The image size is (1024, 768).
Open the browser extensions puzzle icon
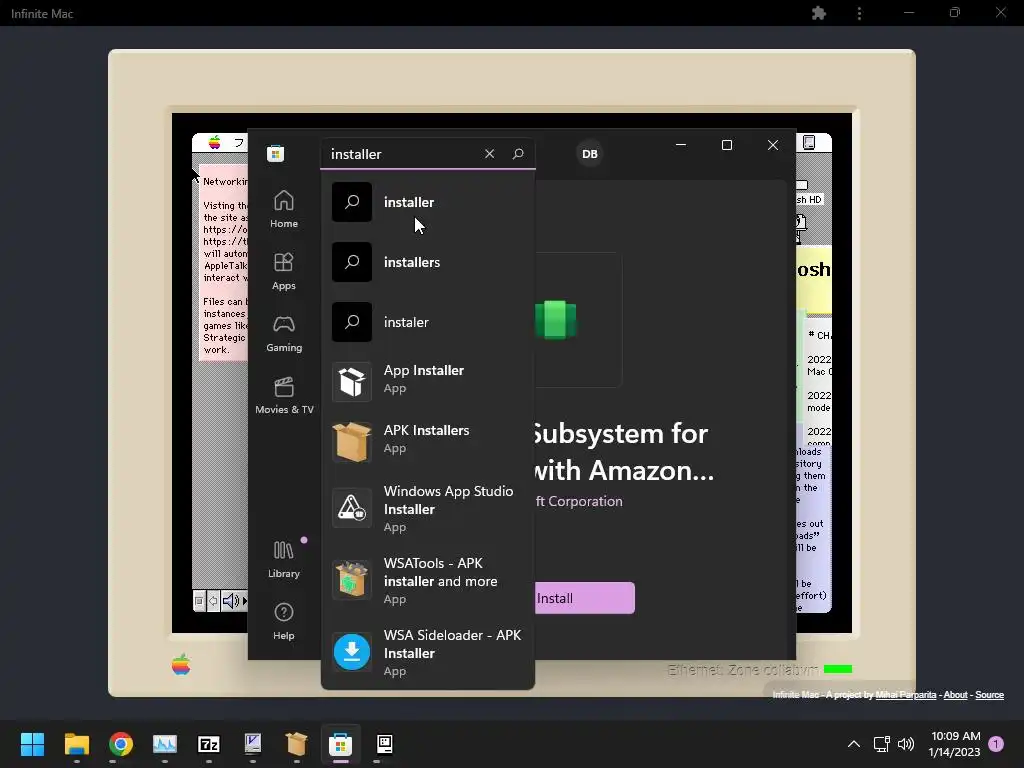[818, 13]
